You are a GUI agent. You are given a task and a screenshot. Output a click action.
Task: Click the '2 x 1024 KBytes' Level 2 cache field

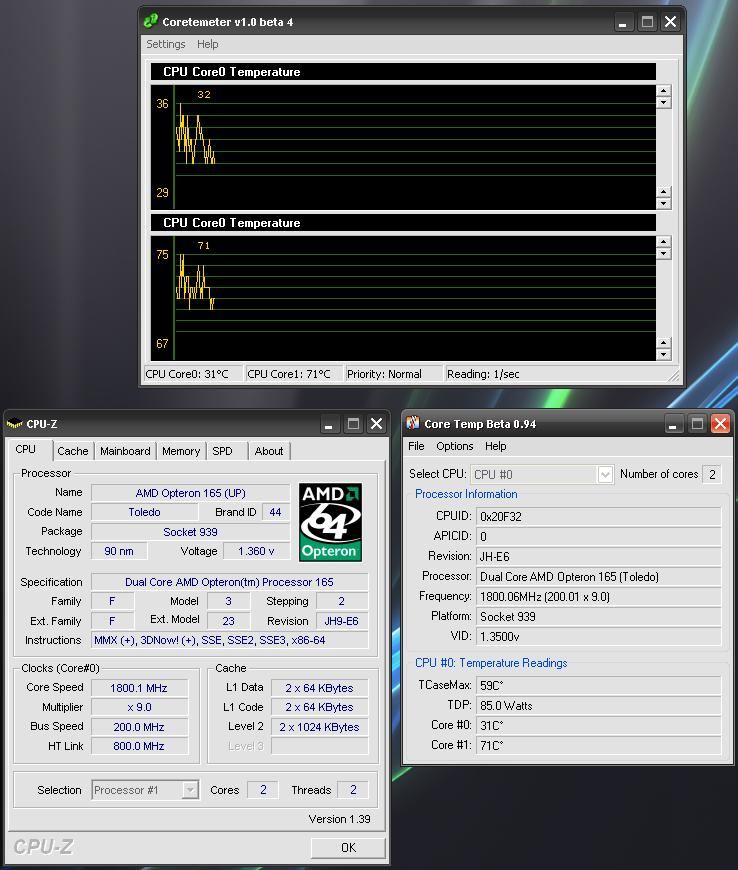[x=319, y=726]
